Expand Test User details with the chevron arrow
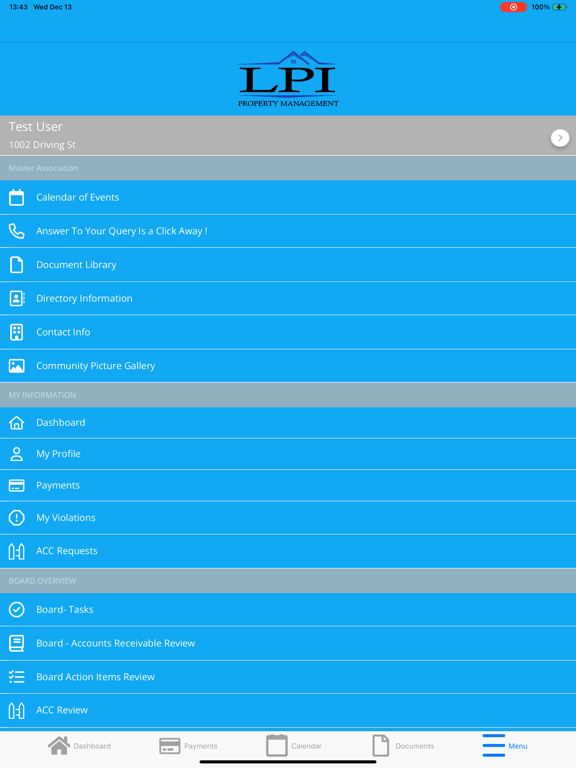Image resolution: width=576 pixels, height=768 pixels. click(x=560, y=138)
